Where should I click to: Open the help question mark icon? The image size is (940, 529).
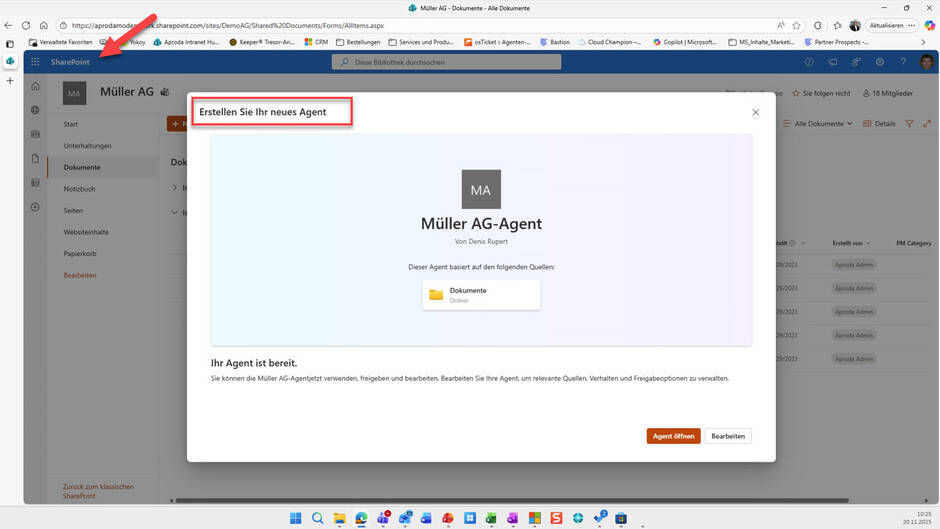point(903,62)
